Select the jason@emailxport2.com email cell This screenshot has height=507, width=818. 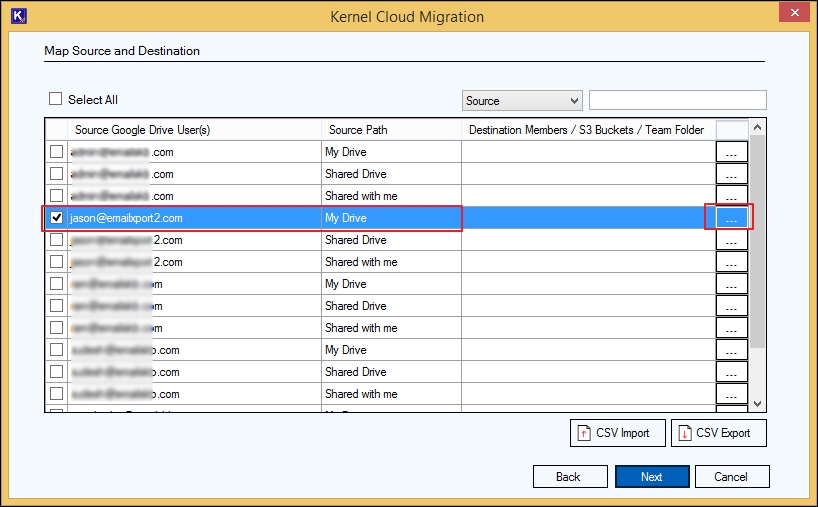[x=194, y=218]
